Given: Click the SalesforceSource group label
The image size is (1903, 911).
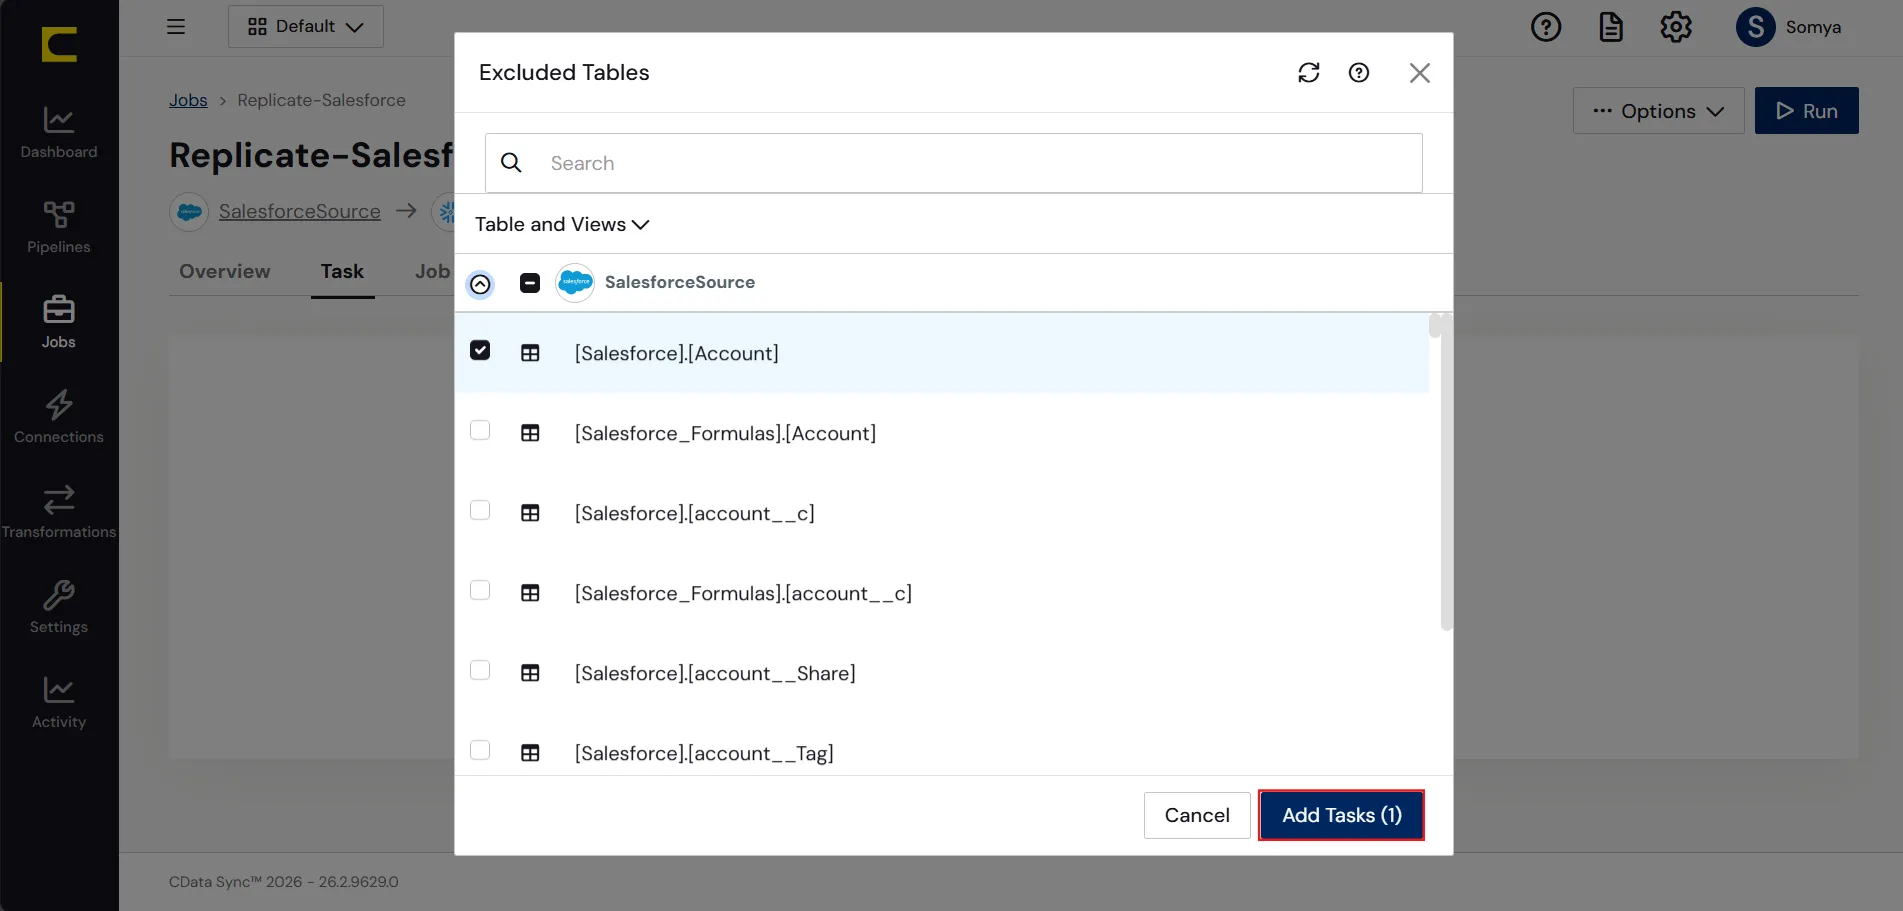Looking at the screenshot, I should 680,282.
